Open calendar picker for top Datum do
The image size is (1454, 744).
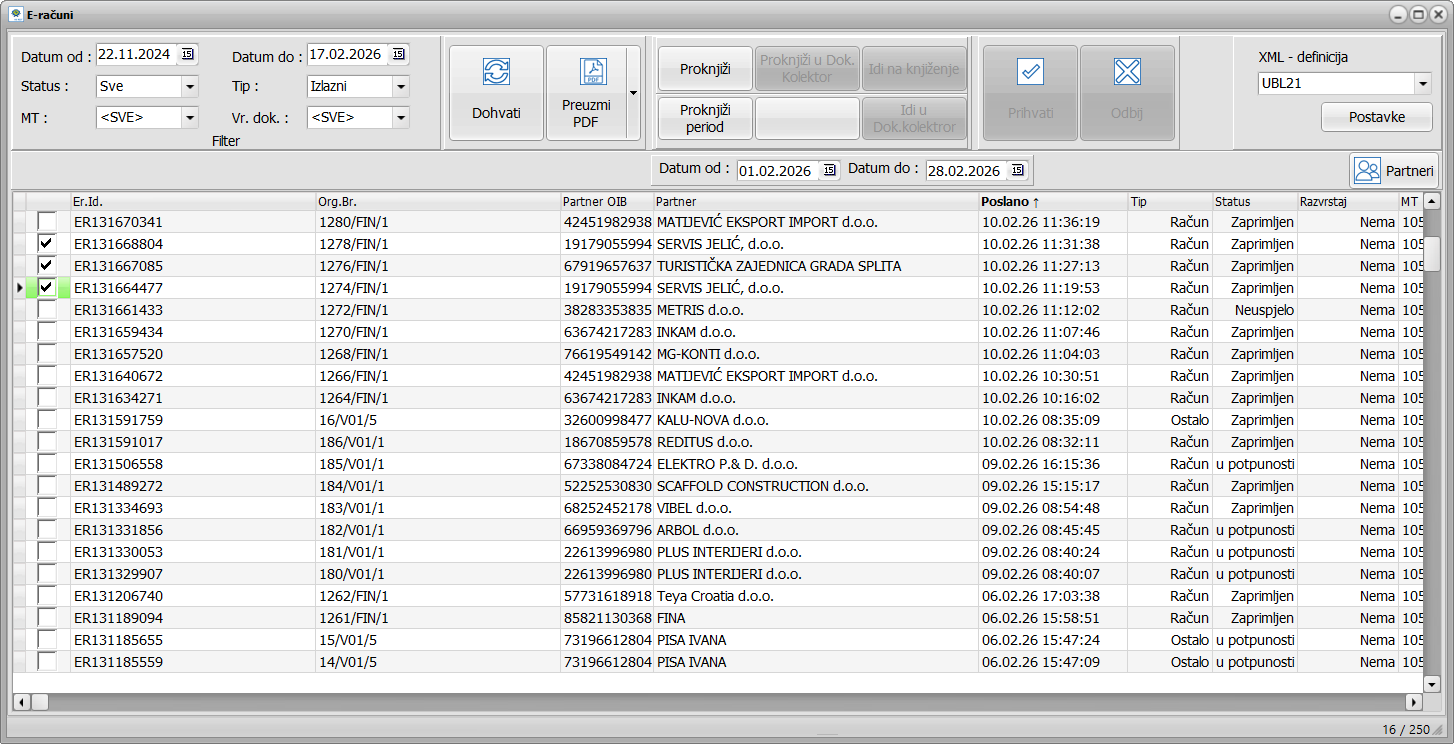[x=399, y=55]
